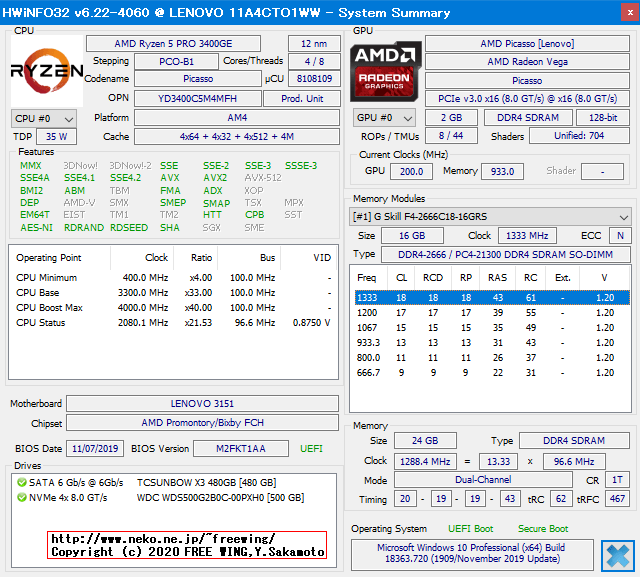Open the GPU #0 selector dropdown
This screenshot has height=577, width=640.
point(384,118)
